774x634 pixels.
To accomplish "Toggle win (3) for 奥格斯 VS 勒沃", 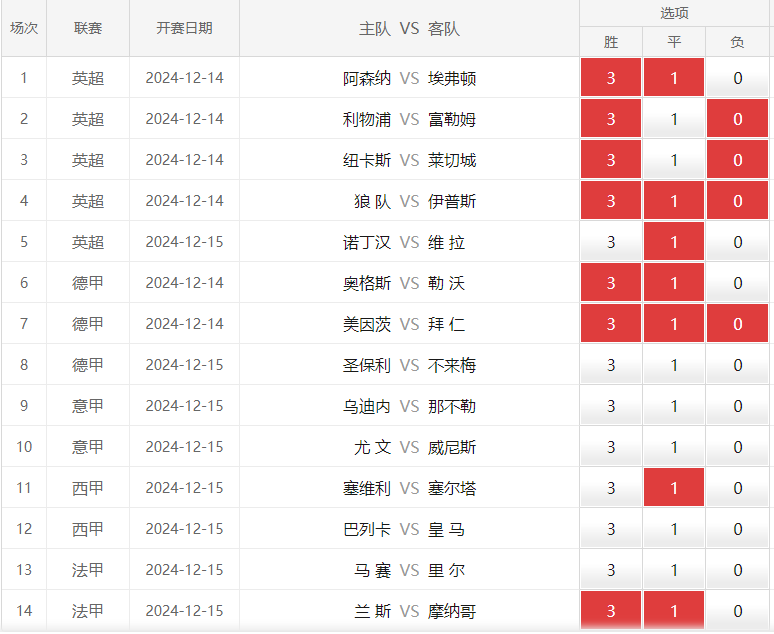I will coord(611,282).
